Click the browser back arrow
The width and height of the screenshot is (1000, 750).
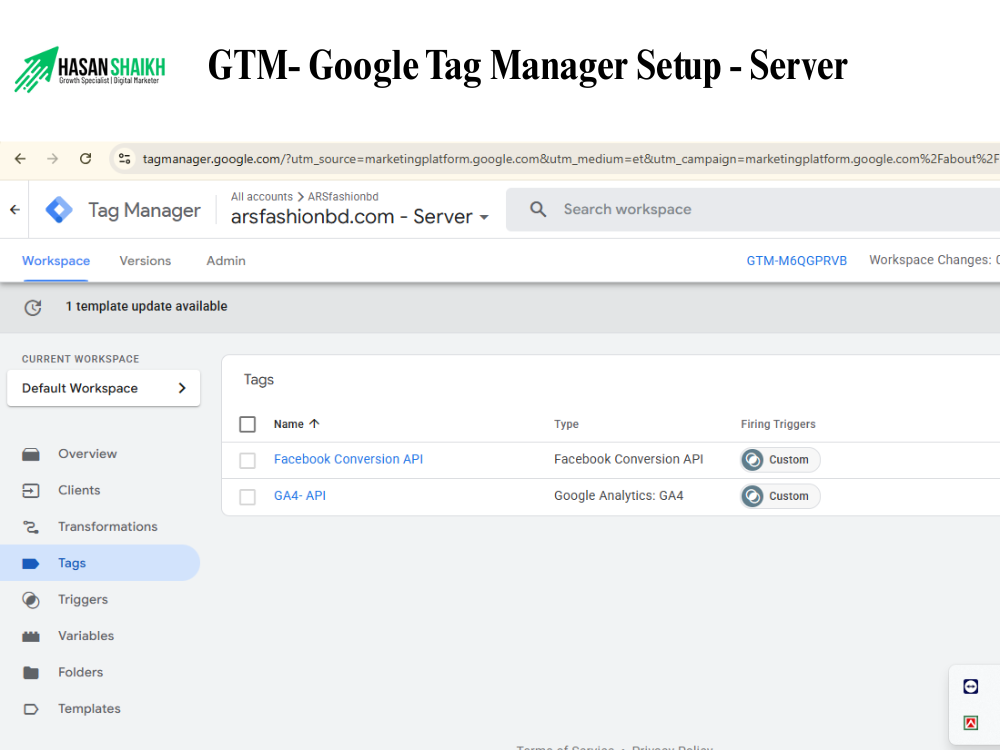20,159
